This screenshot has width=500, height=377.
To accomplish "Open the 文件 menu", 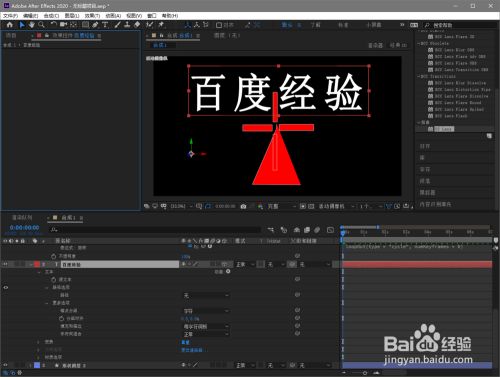I will click(10, 16).
